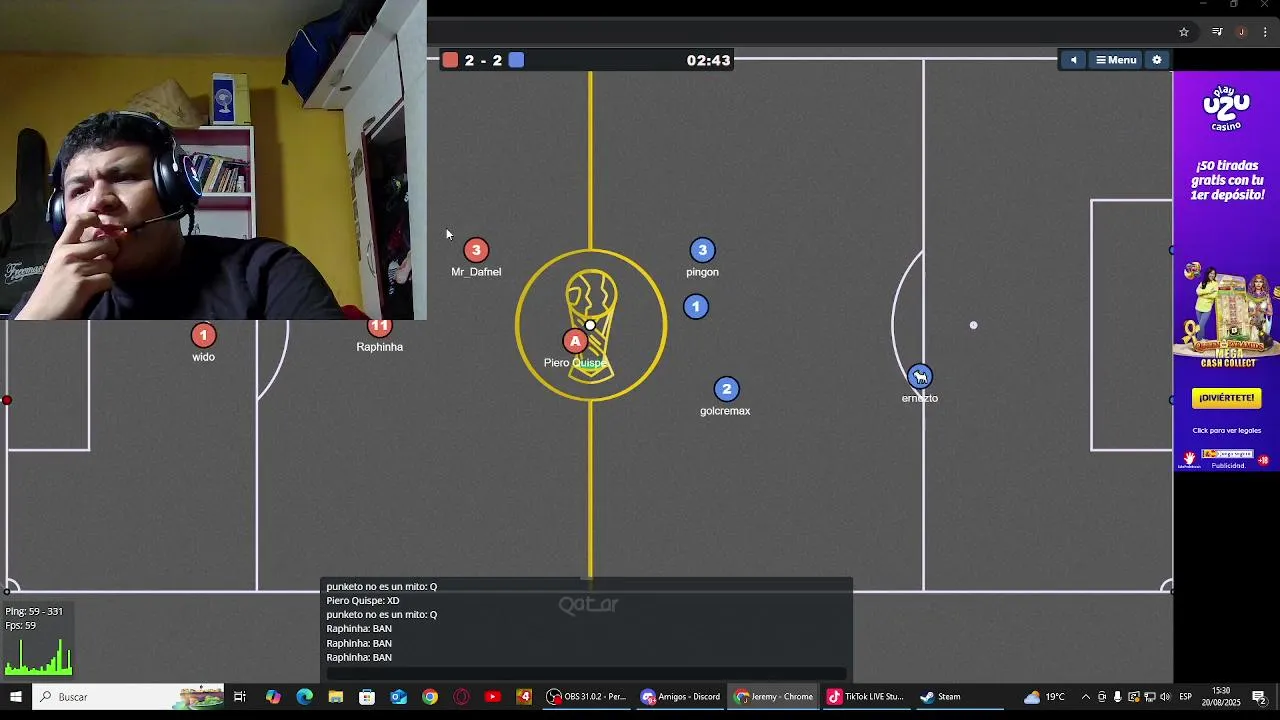
Task: Open game settings gear
Action: tap(1157, 60)
